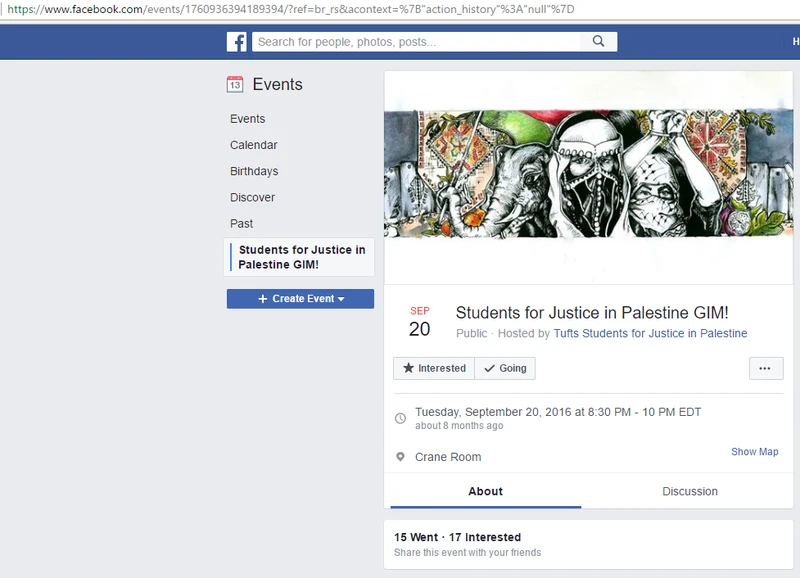The height and width of the screenshot is (578, 800).
Task: Click the Share this event with your friends text
Action: coord(467,552)
